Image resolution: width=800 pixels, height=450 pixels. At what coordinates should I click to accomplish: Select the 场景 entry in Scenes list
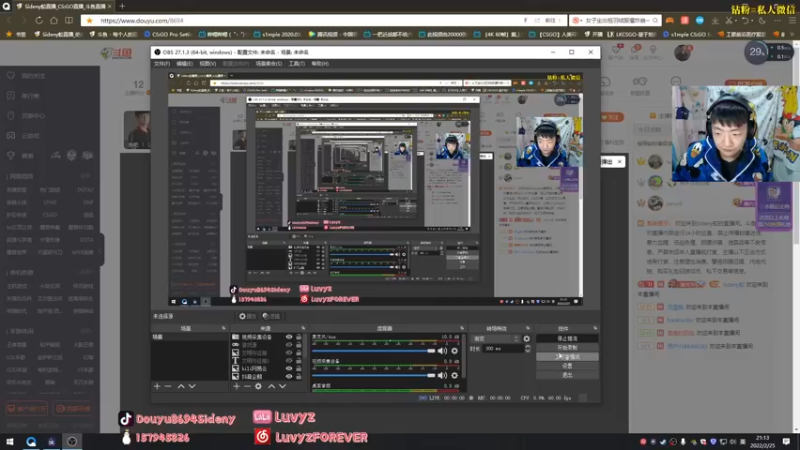coord(189,337)
